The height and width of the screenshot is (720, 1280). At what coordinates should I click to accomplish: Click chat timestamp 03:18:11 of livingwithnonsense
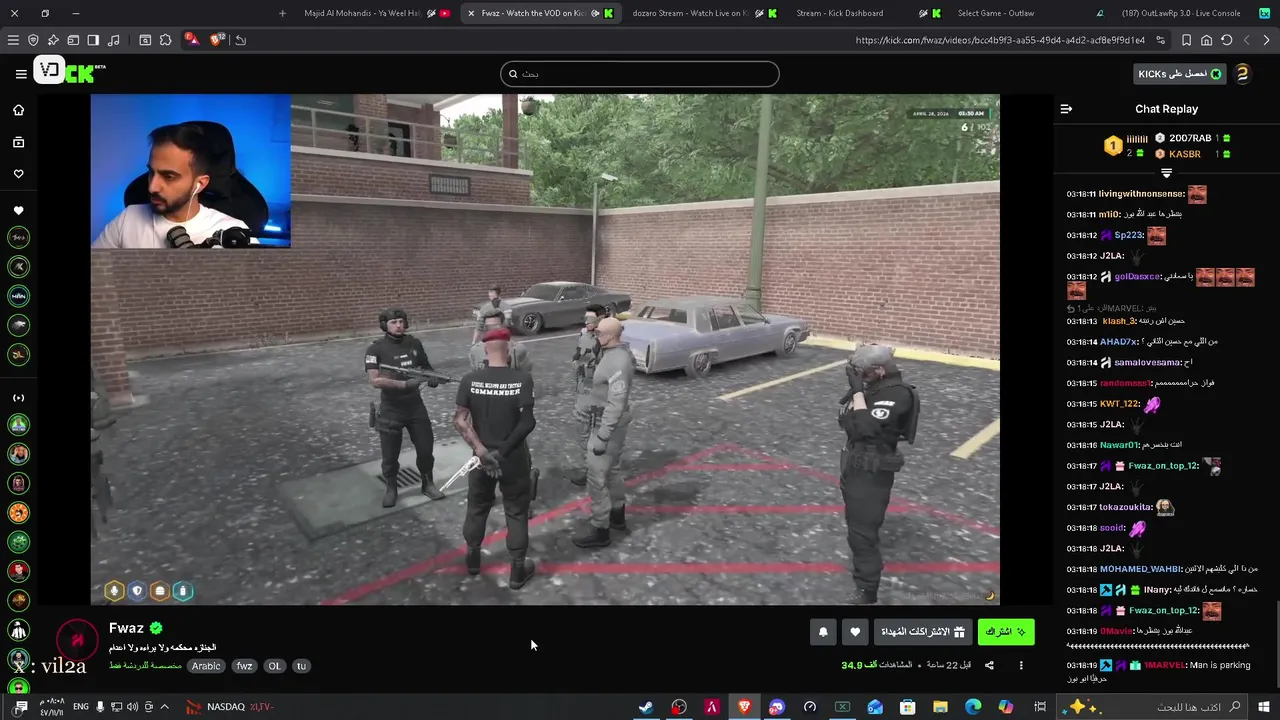click(x=1081, y=194)
